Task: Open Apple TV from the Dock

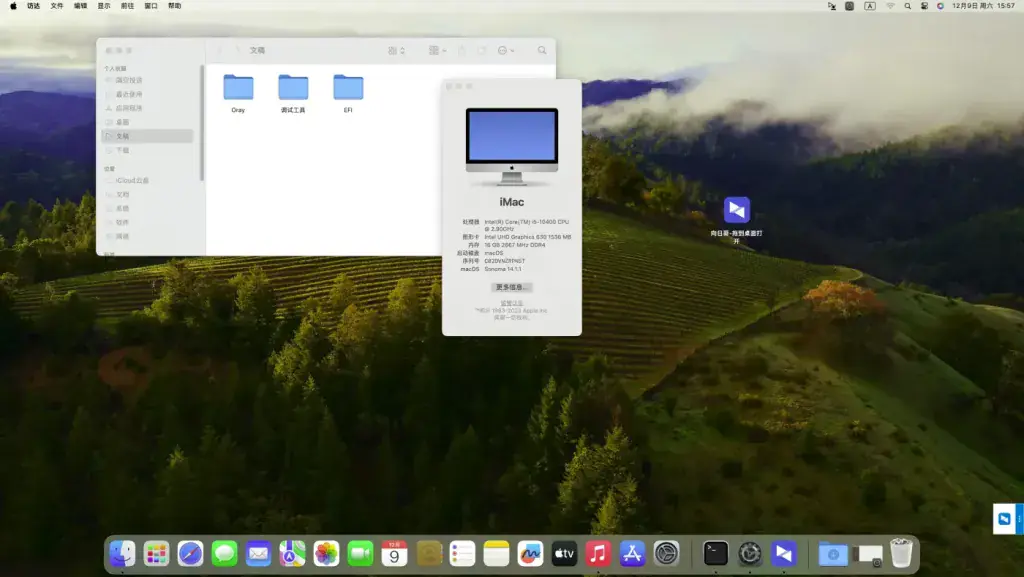Action: [x=564, y=554]
